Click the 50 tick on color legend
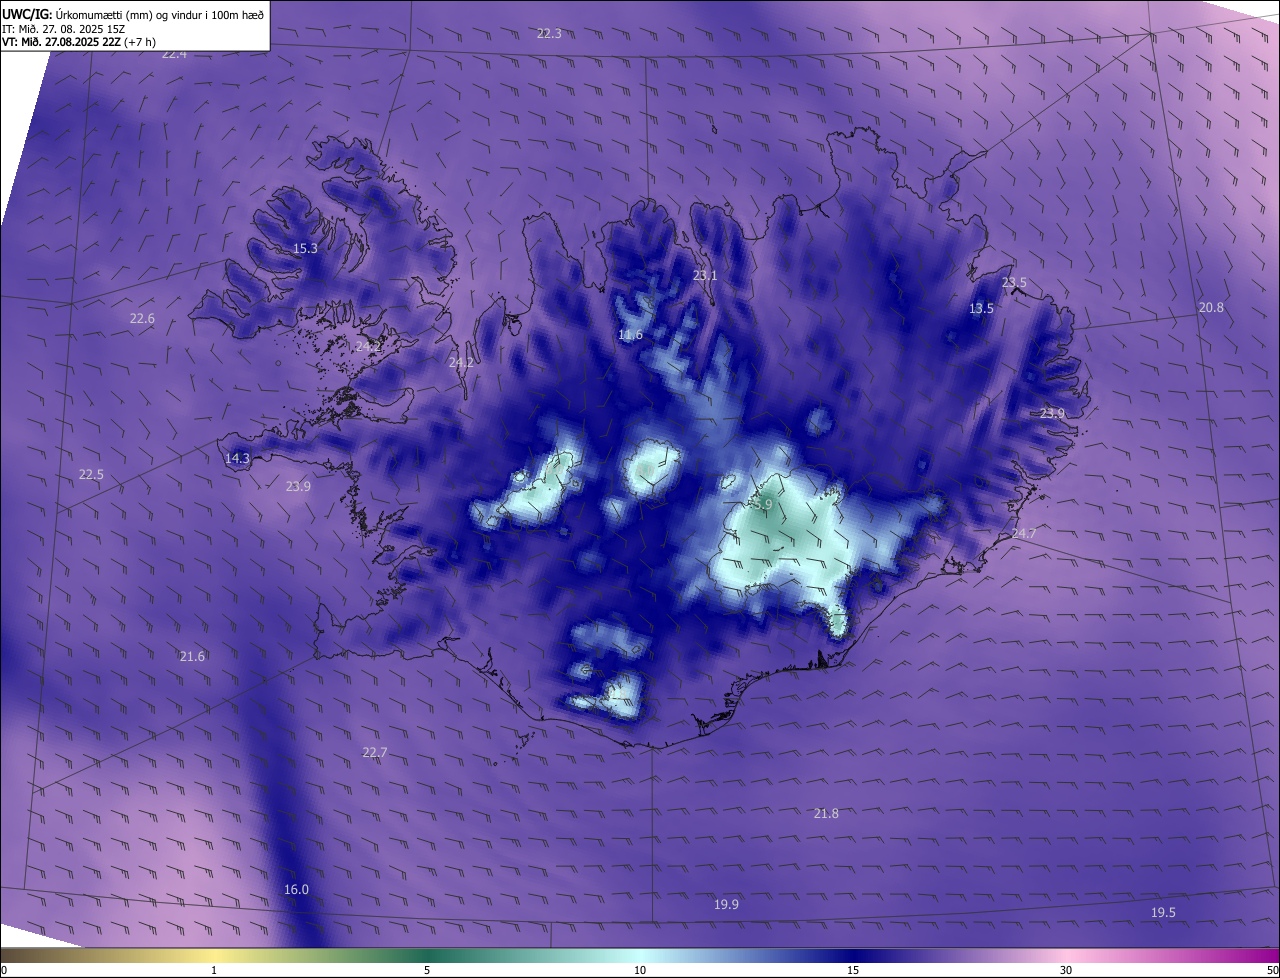The height and width of the screenshot is (978, 1280). pyautogui.click(x=1273, y=970)
